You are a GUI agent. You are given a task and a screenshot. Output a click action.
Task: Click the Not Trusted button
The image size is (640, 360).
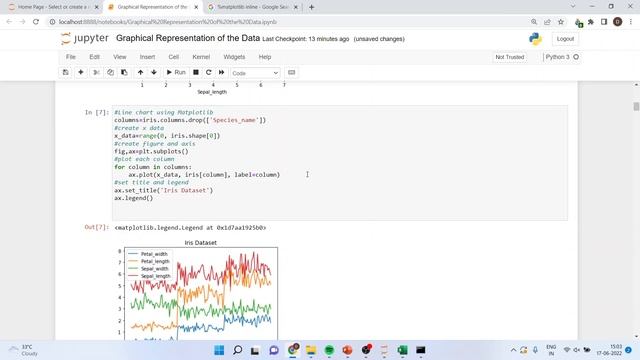(x=509, y=57)
